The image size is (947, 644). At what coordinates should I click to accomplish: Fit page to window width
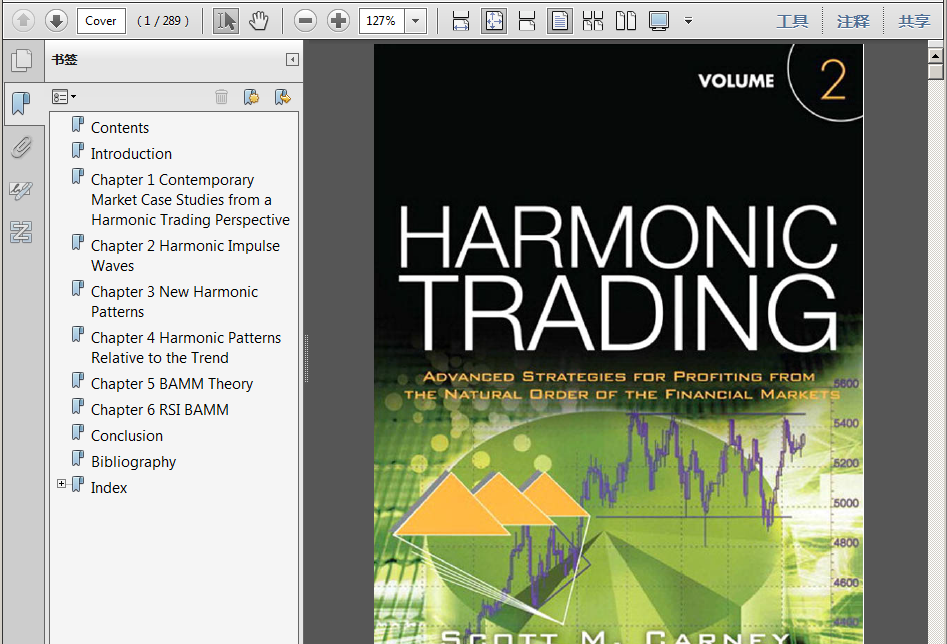461,21
